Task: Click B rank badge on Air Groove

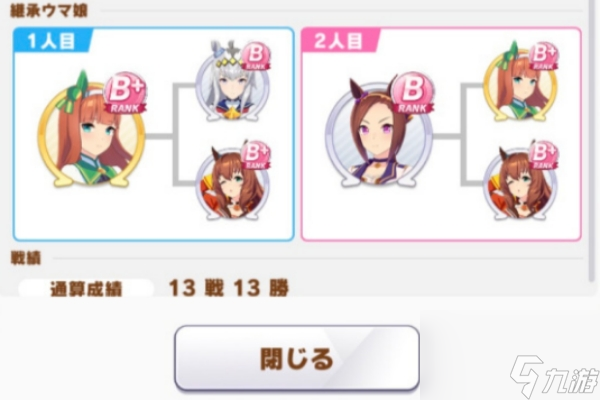Action: click(x=412, y=94)
